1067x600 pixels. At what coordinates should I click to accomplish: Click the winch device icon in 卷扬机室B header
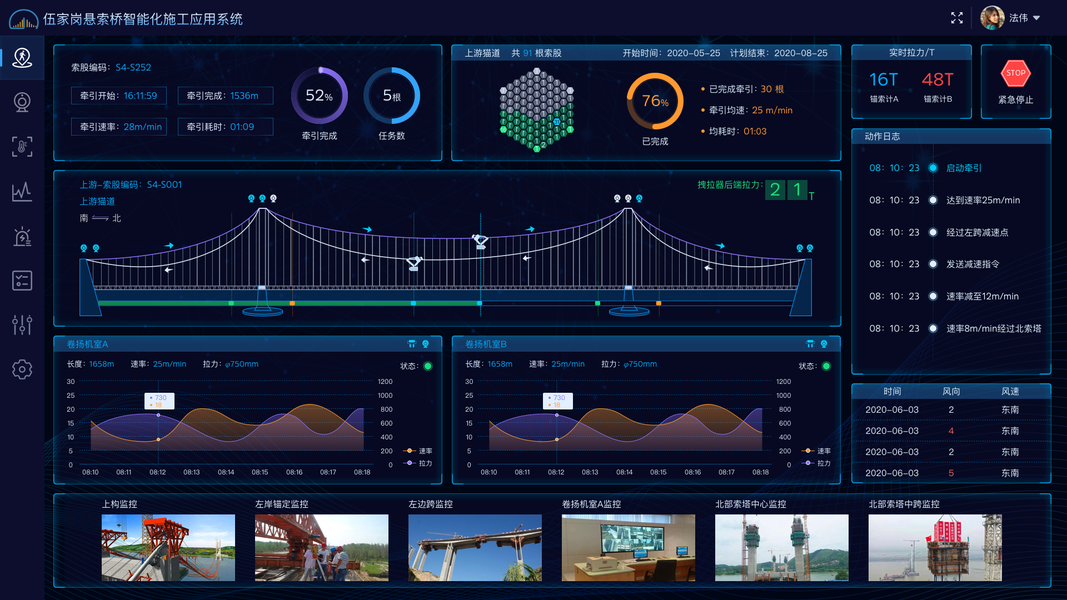(810, 344)
